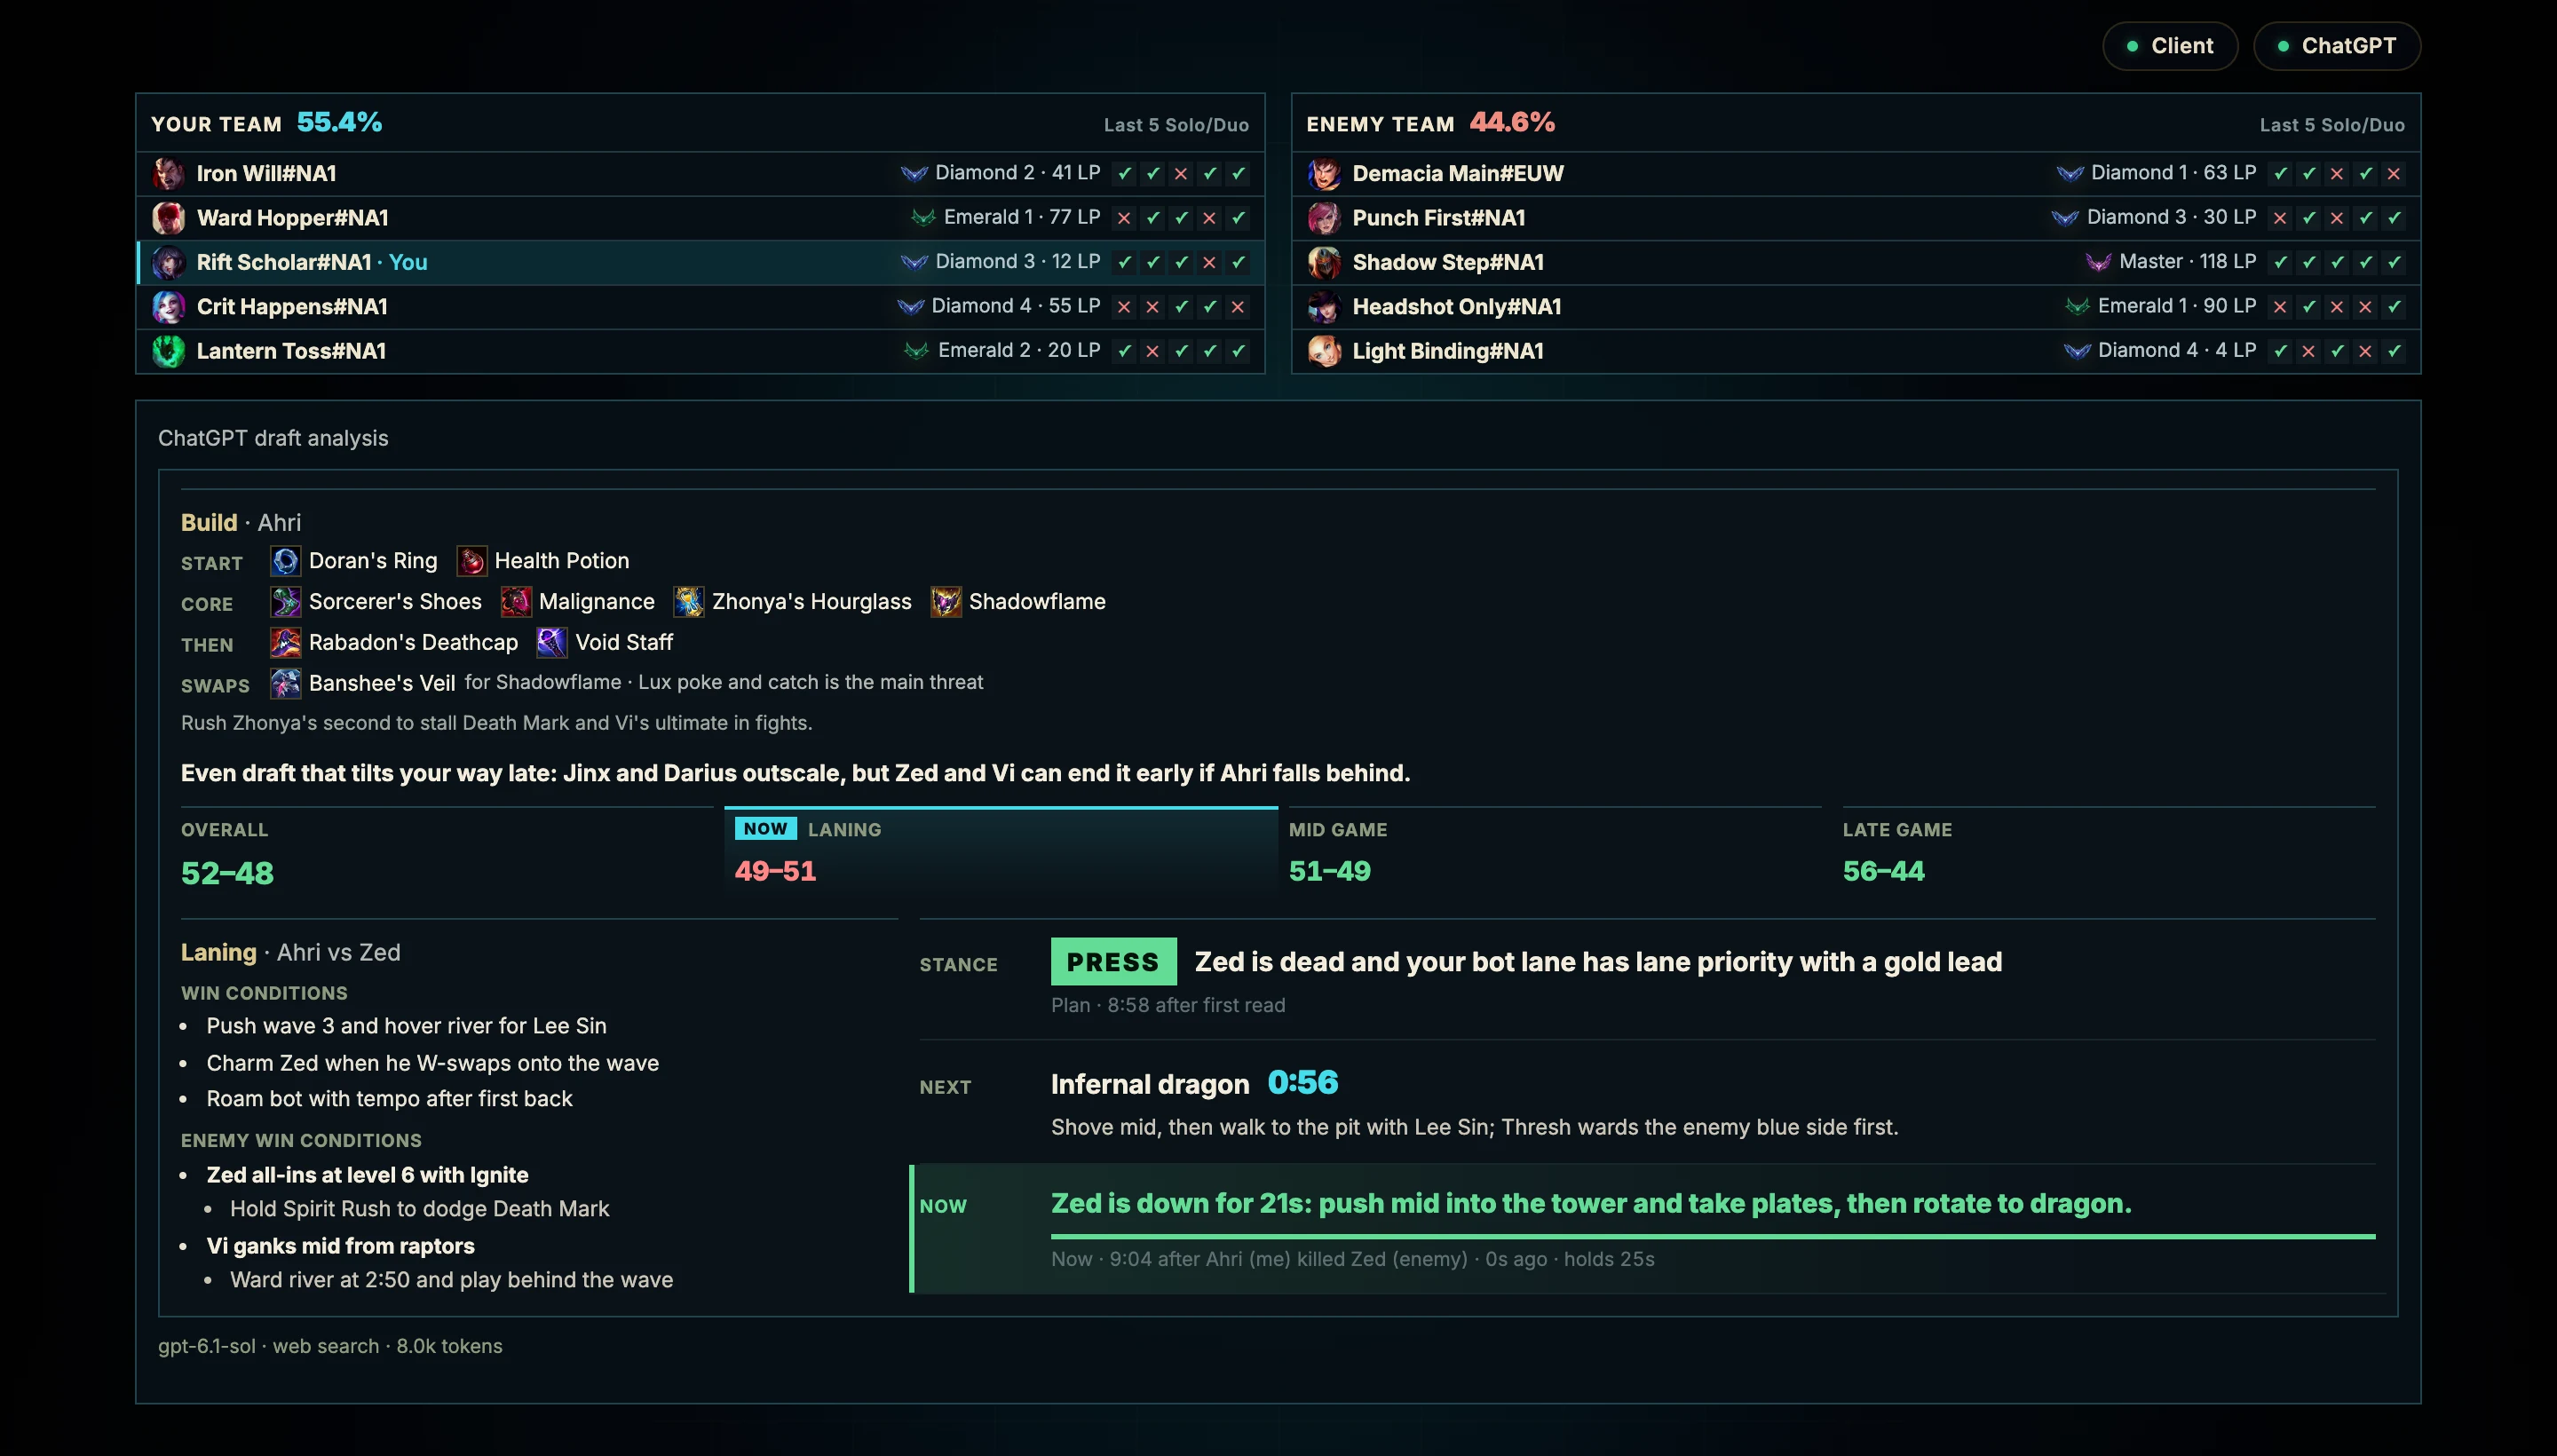Click the Master rank emblem for Shadow Step
The width and height of the screenshot is (2557, 1456).
[2098, 262]
